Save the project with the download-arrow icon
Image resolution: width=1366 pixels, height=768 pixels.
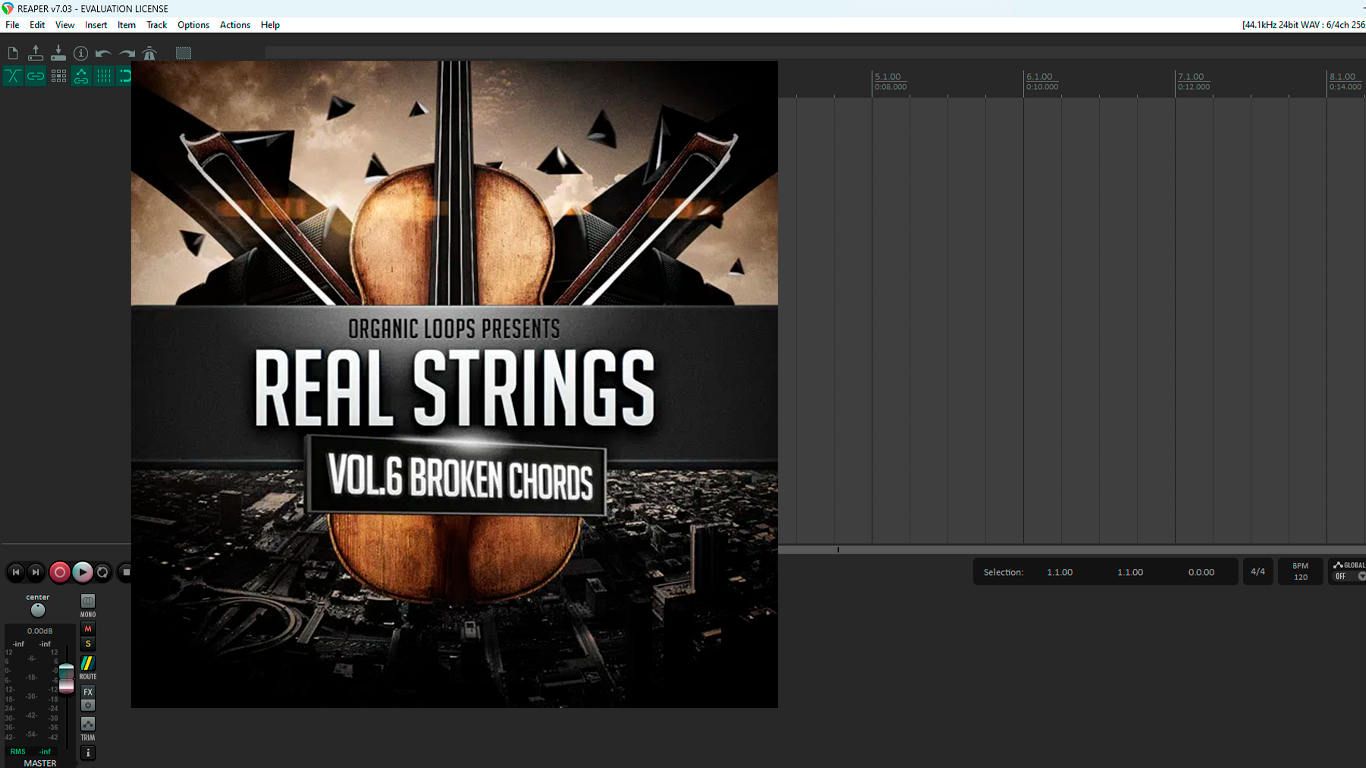coord(58,53)
